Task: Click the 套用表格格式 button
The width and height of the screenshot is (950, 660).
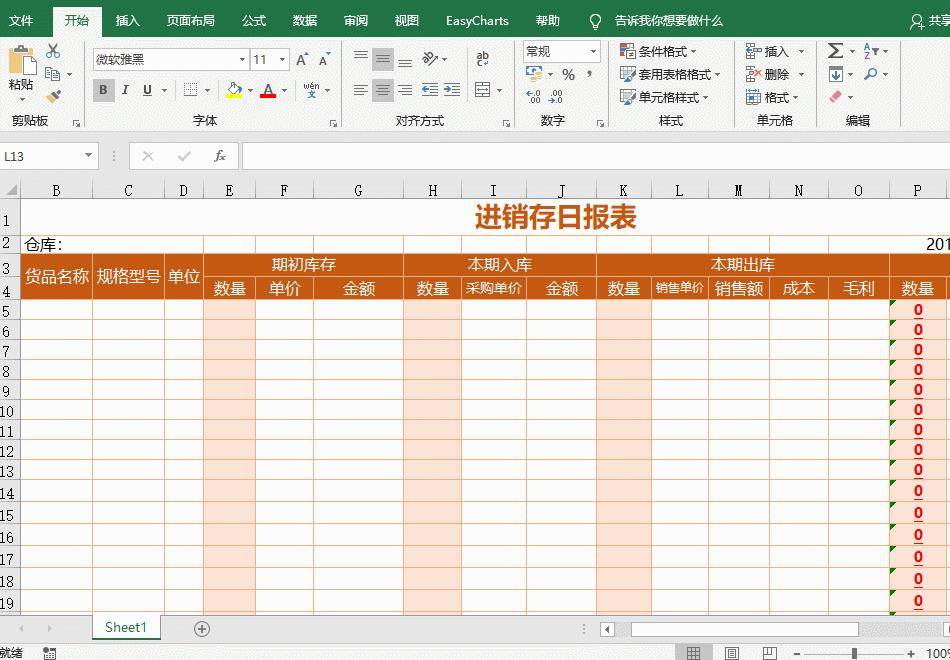Action: coord(670,75)
